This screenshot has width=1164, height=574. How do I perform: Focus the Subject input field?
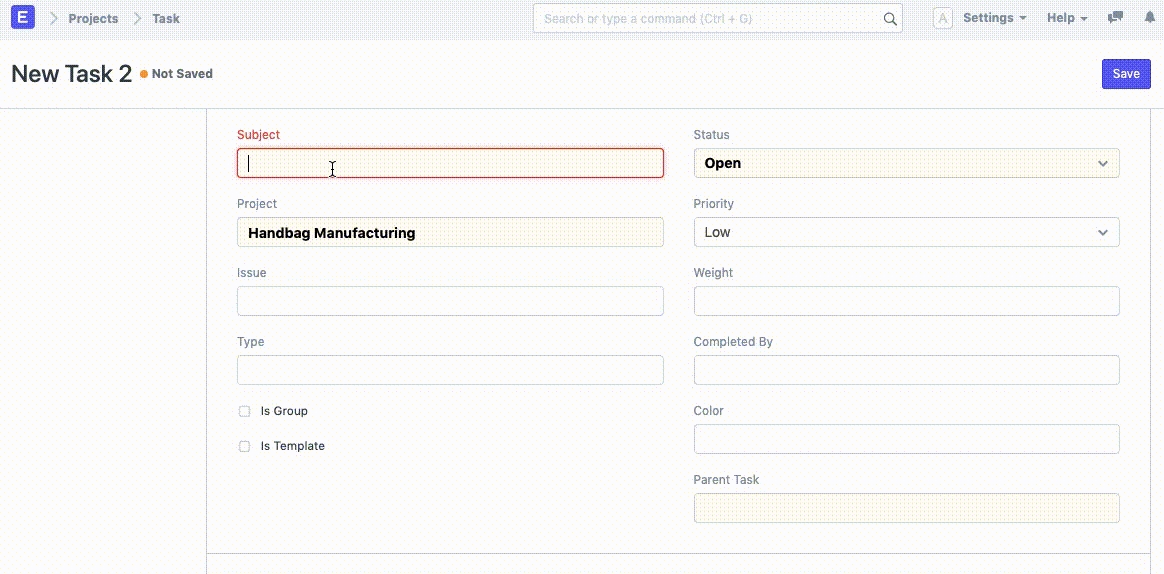click(450, 163)
